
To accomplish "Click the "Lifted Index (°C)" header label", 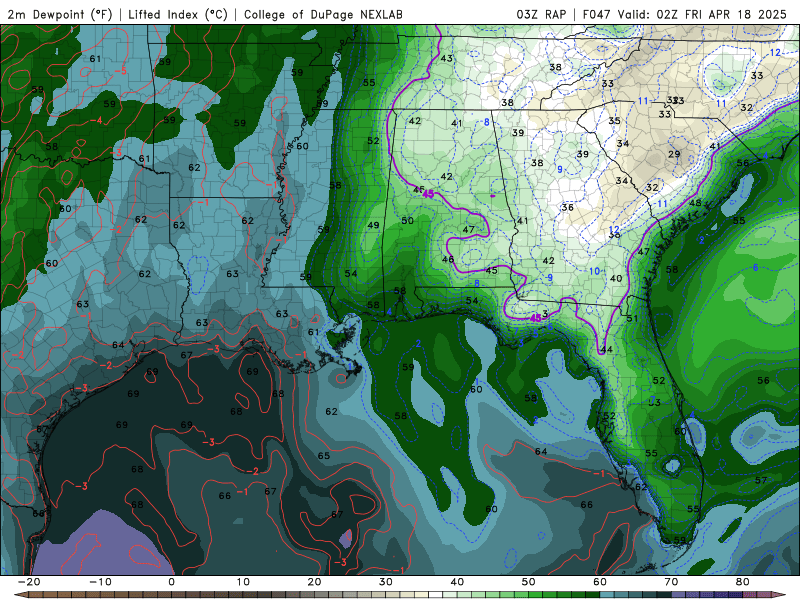I will pyautogui.click(x=178, y=14).
